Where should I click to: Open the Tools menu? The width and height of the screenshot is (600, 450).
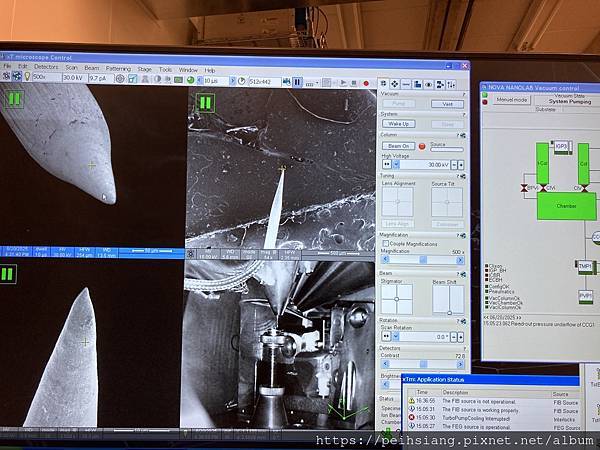[165, 69]
